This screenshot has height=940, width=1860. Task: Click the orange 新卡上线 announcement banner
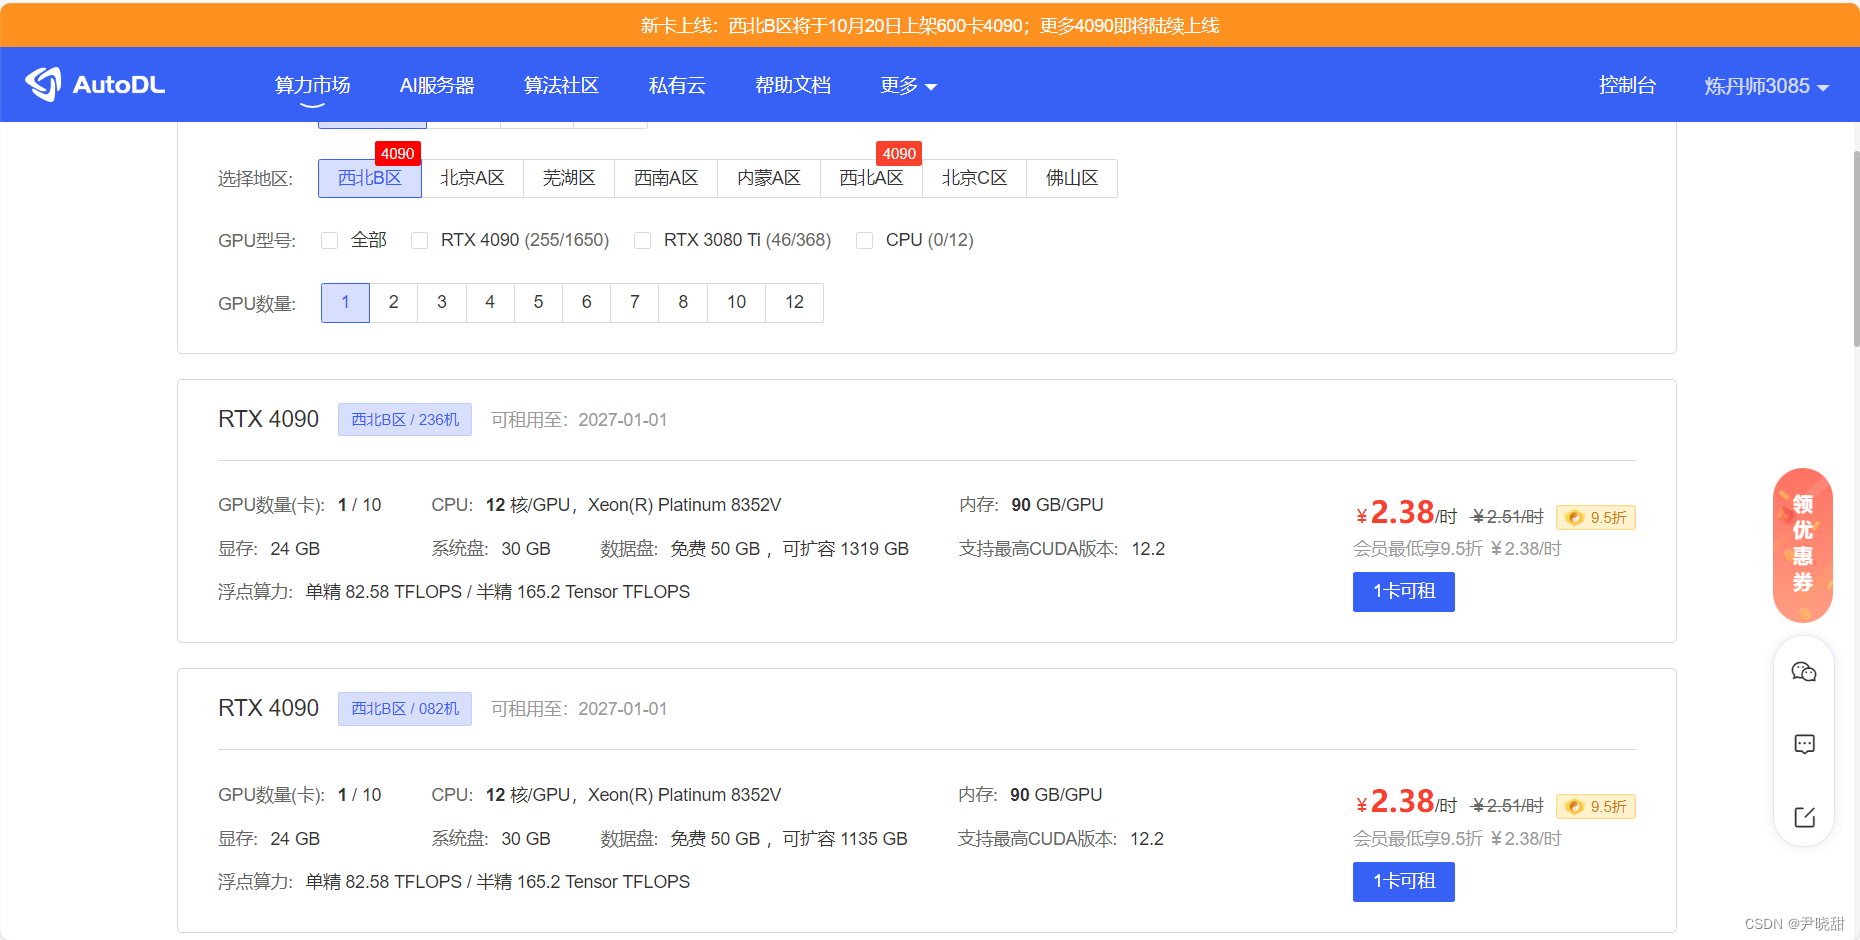[930, 25]
